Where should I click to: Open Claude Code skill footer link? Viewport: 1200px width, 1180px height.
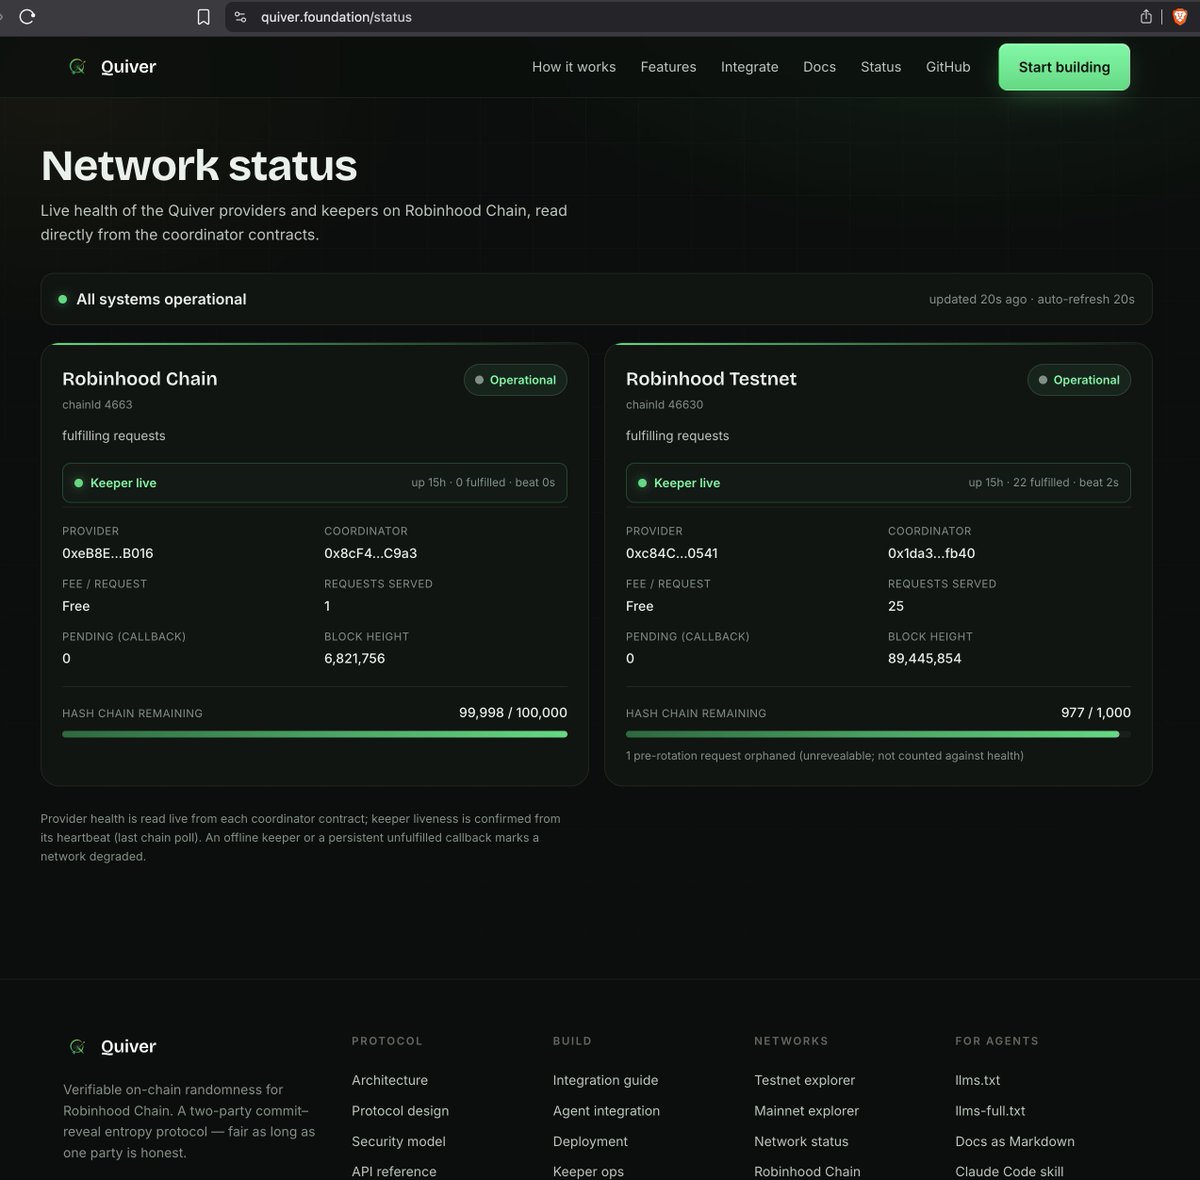tap(1009, 1171)
